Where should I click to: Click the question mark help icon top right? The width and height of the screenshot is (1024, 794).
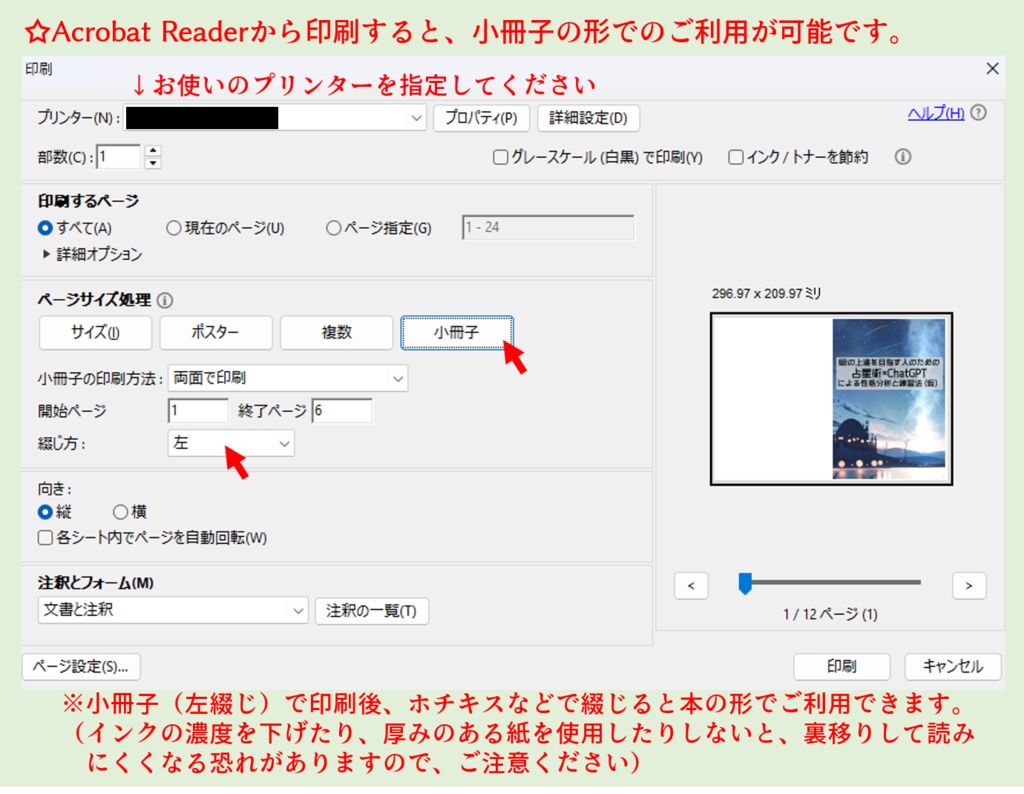point(977,113)
